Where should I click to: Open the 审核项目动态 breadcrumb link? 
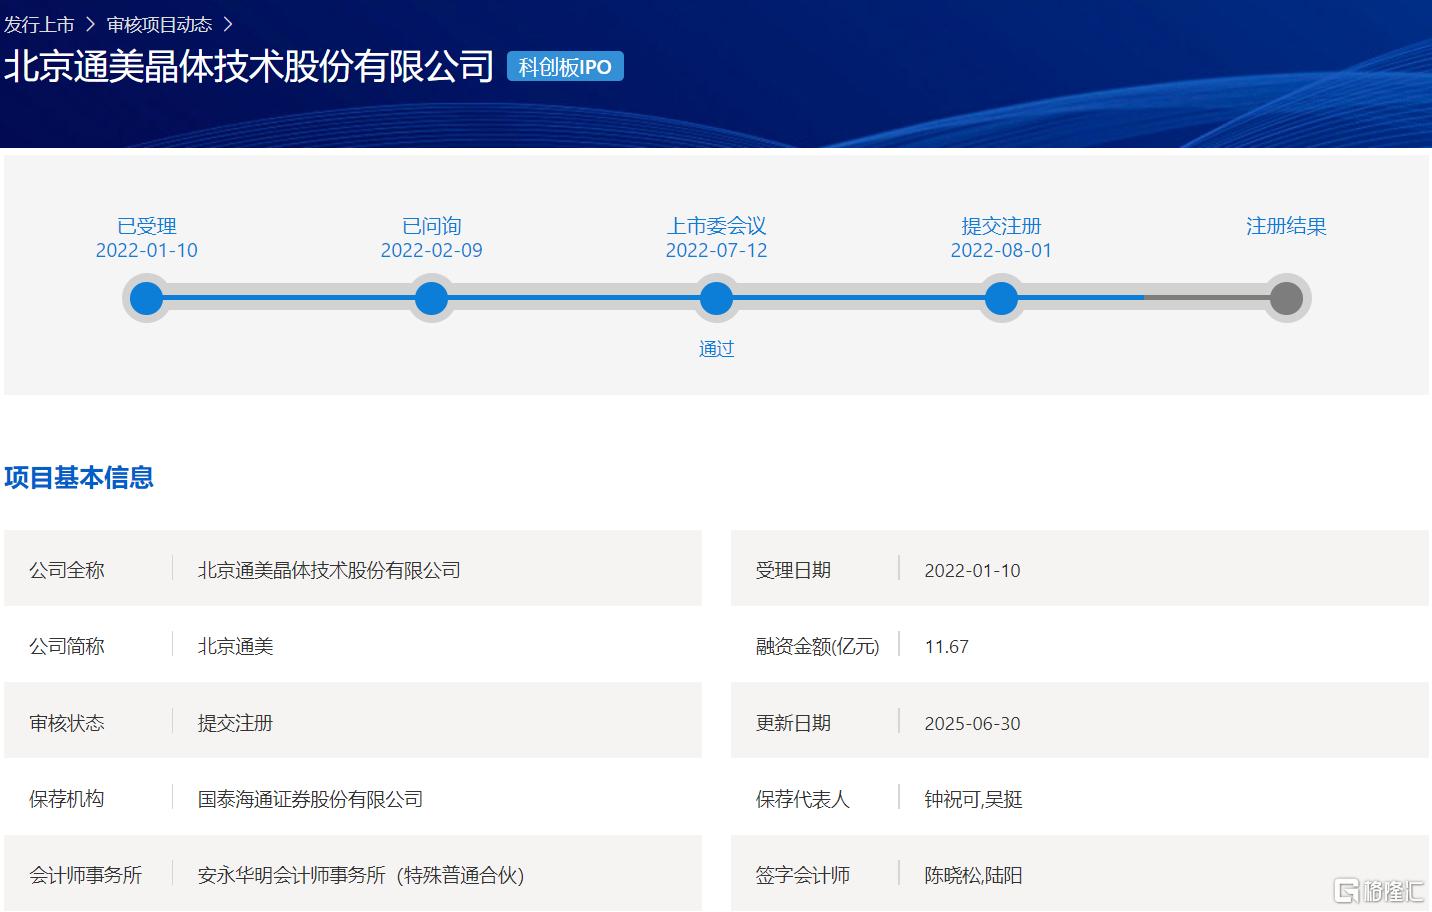coord(159,25)
